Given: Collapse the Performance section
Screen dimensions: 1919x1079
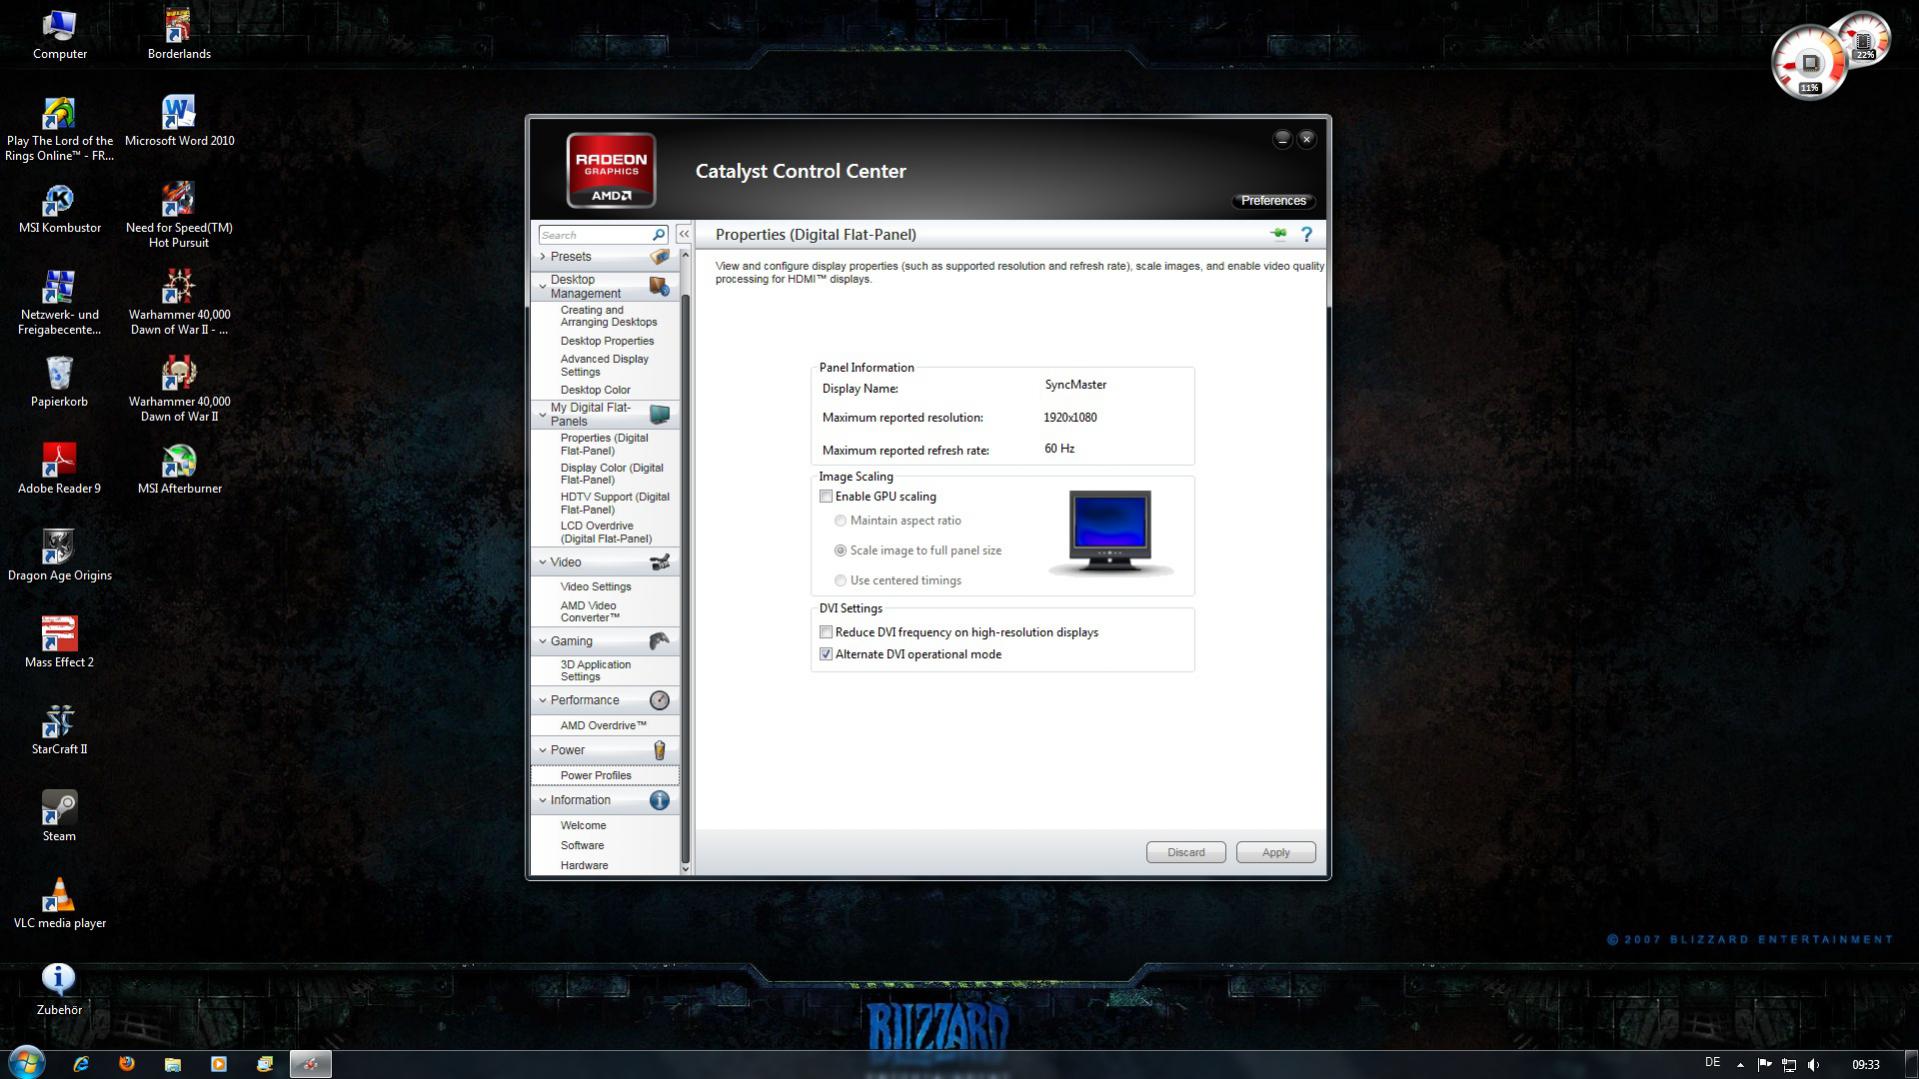Looking at the screenshot, I should click(x=543, y=700).
